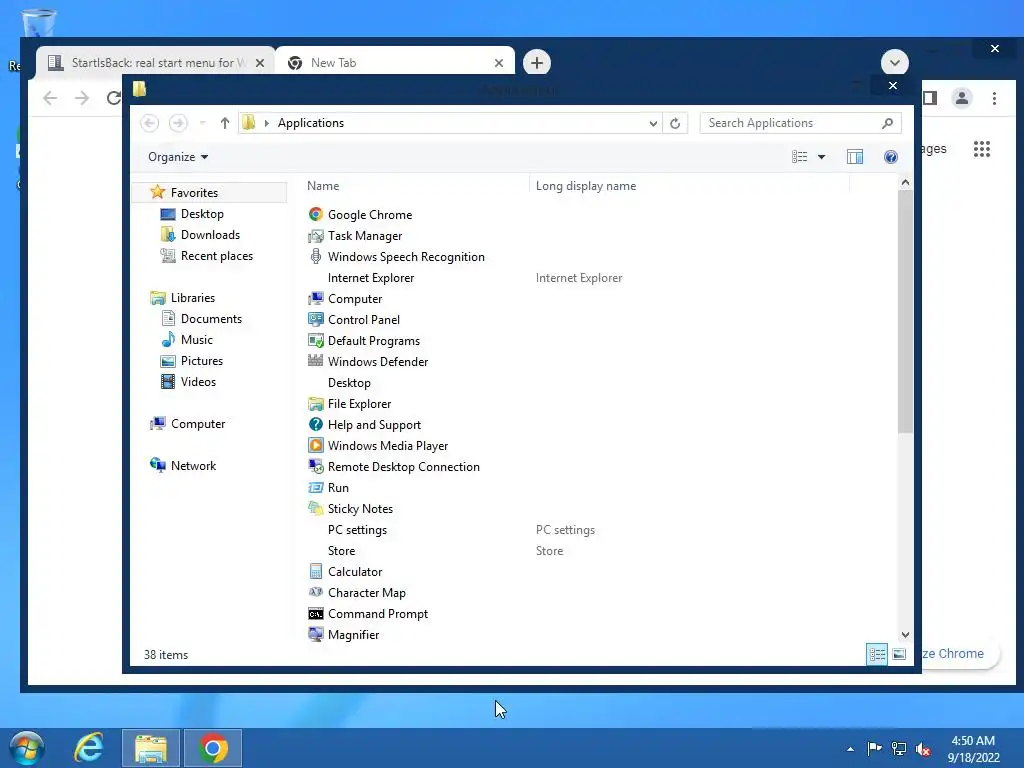1024x768 pixels.
Task: Select the Run entry
Action: [x=328, y=487]
